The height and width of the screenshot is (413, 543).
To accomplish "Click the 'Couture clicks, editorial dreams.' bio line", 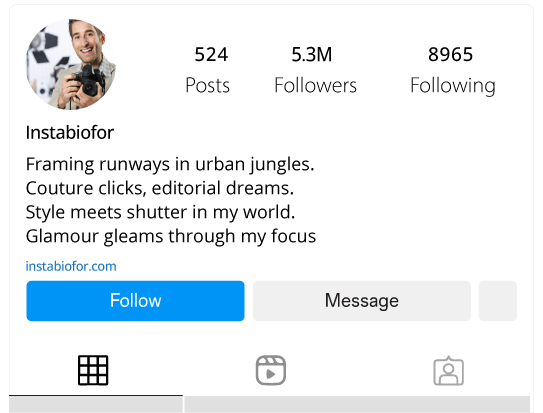I will (x=160, y=188).
